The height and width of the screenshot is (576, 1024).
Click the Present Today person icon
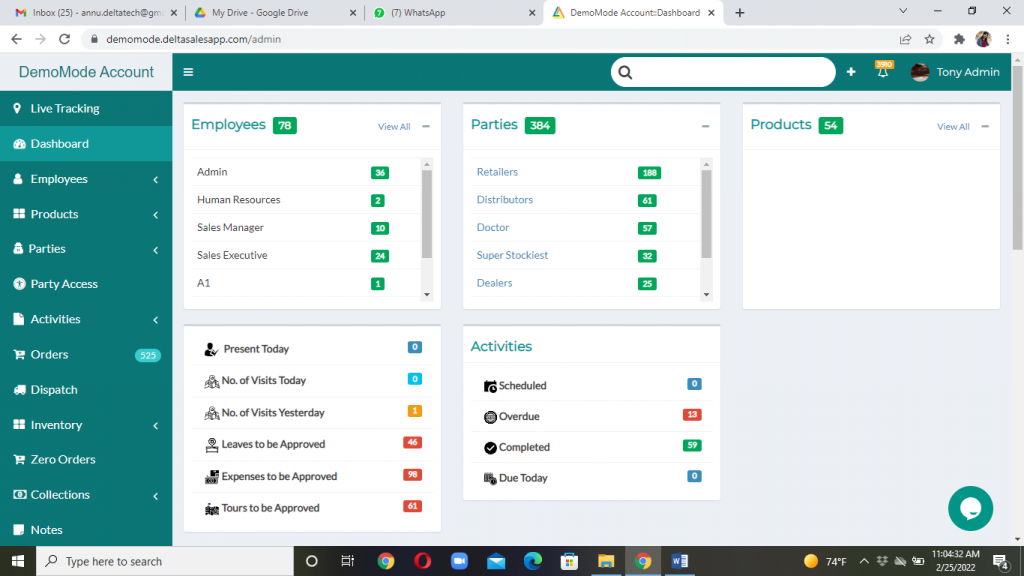click(210, 349)
